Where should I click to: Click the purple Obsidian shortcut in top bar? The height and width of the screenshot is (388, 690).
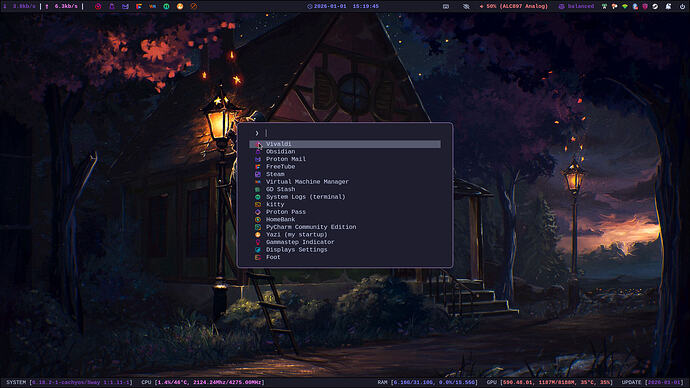[112, 6]
